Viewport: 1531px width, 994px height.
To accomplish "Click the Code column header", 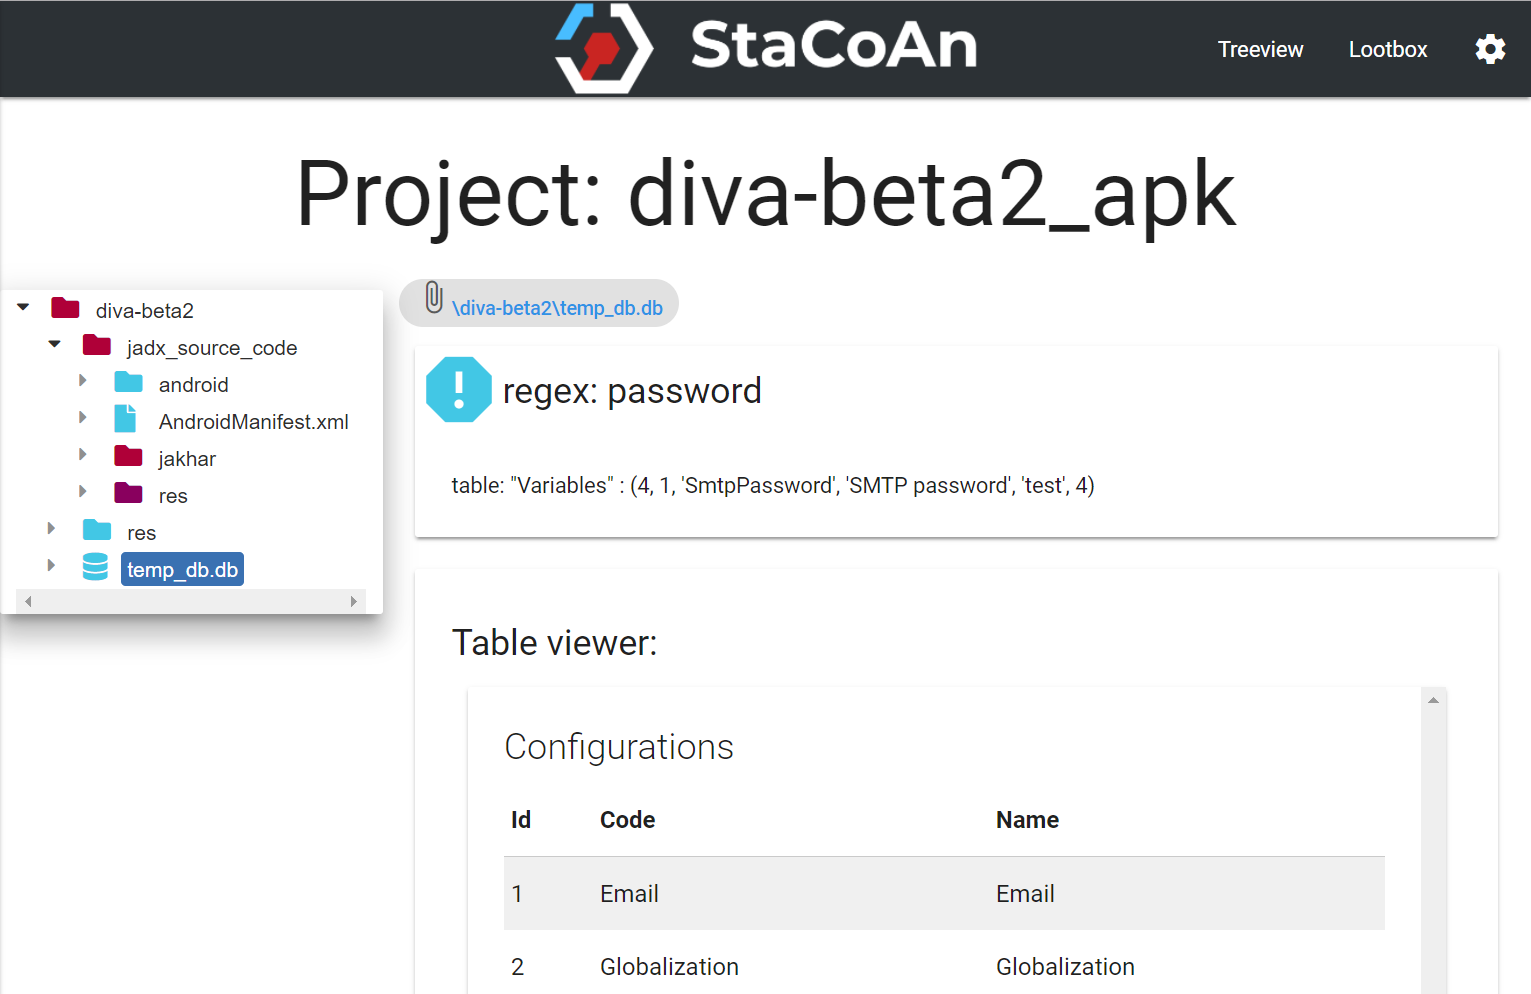I will click(627, 820).
